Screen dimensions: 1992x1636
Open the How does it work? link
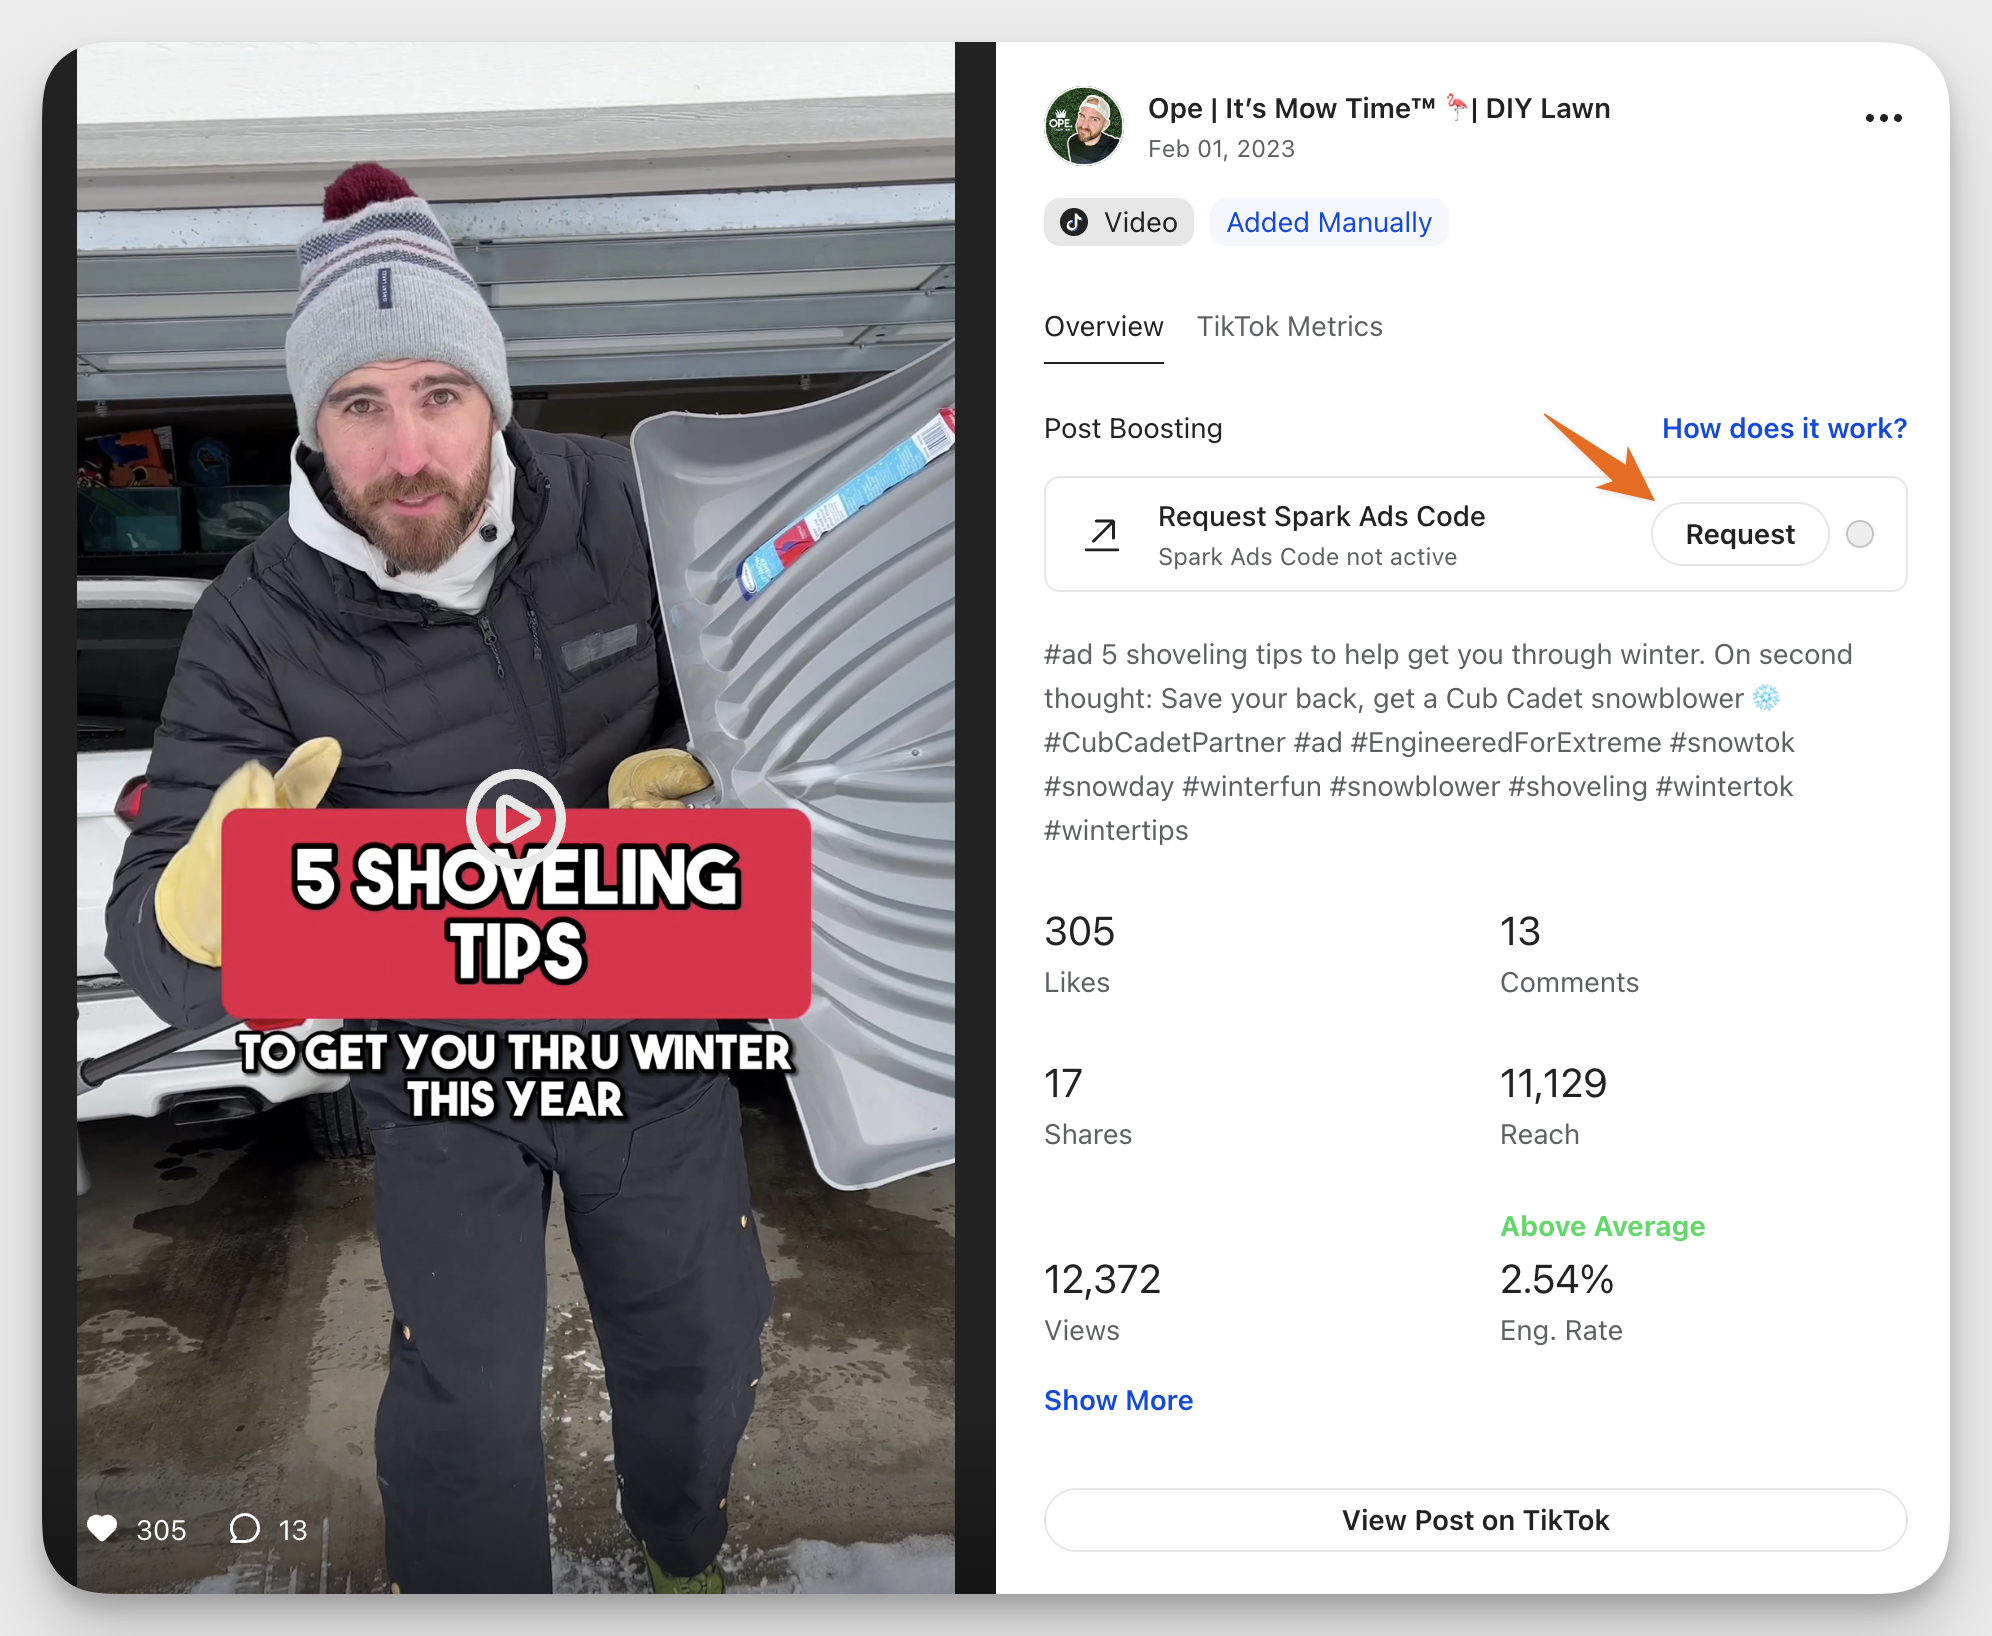tap(1784, 428)
